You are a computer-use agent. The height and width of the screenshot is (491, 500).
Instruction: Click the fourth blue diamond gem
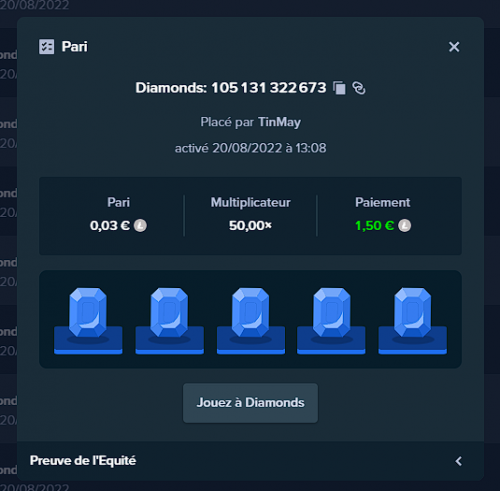[332, 313]
